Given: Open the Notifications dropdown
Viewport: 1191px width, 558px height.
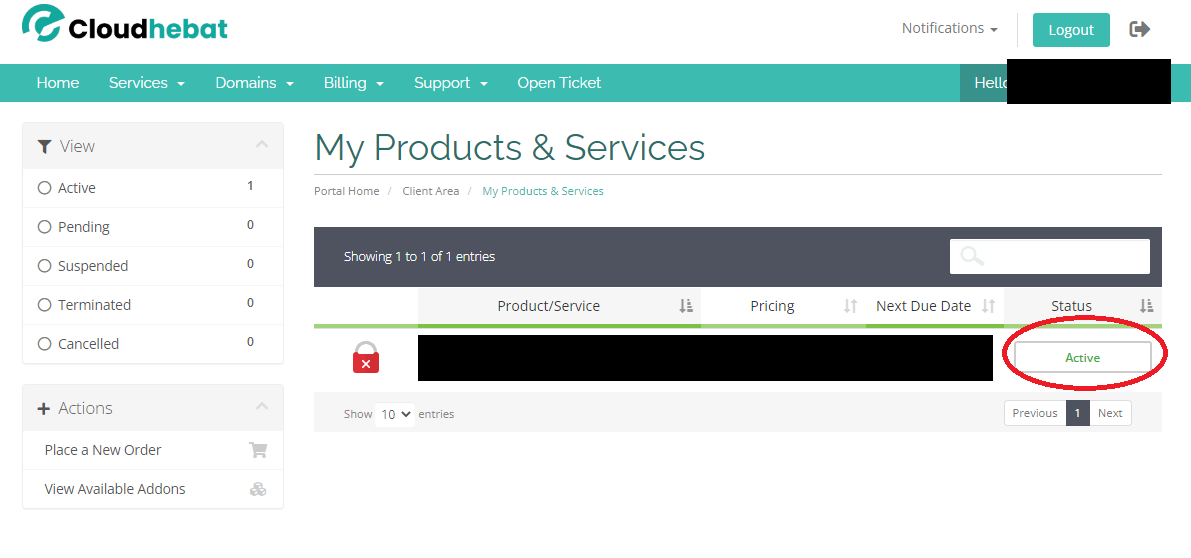Looking at the screenshot, I should pos(949,28).
